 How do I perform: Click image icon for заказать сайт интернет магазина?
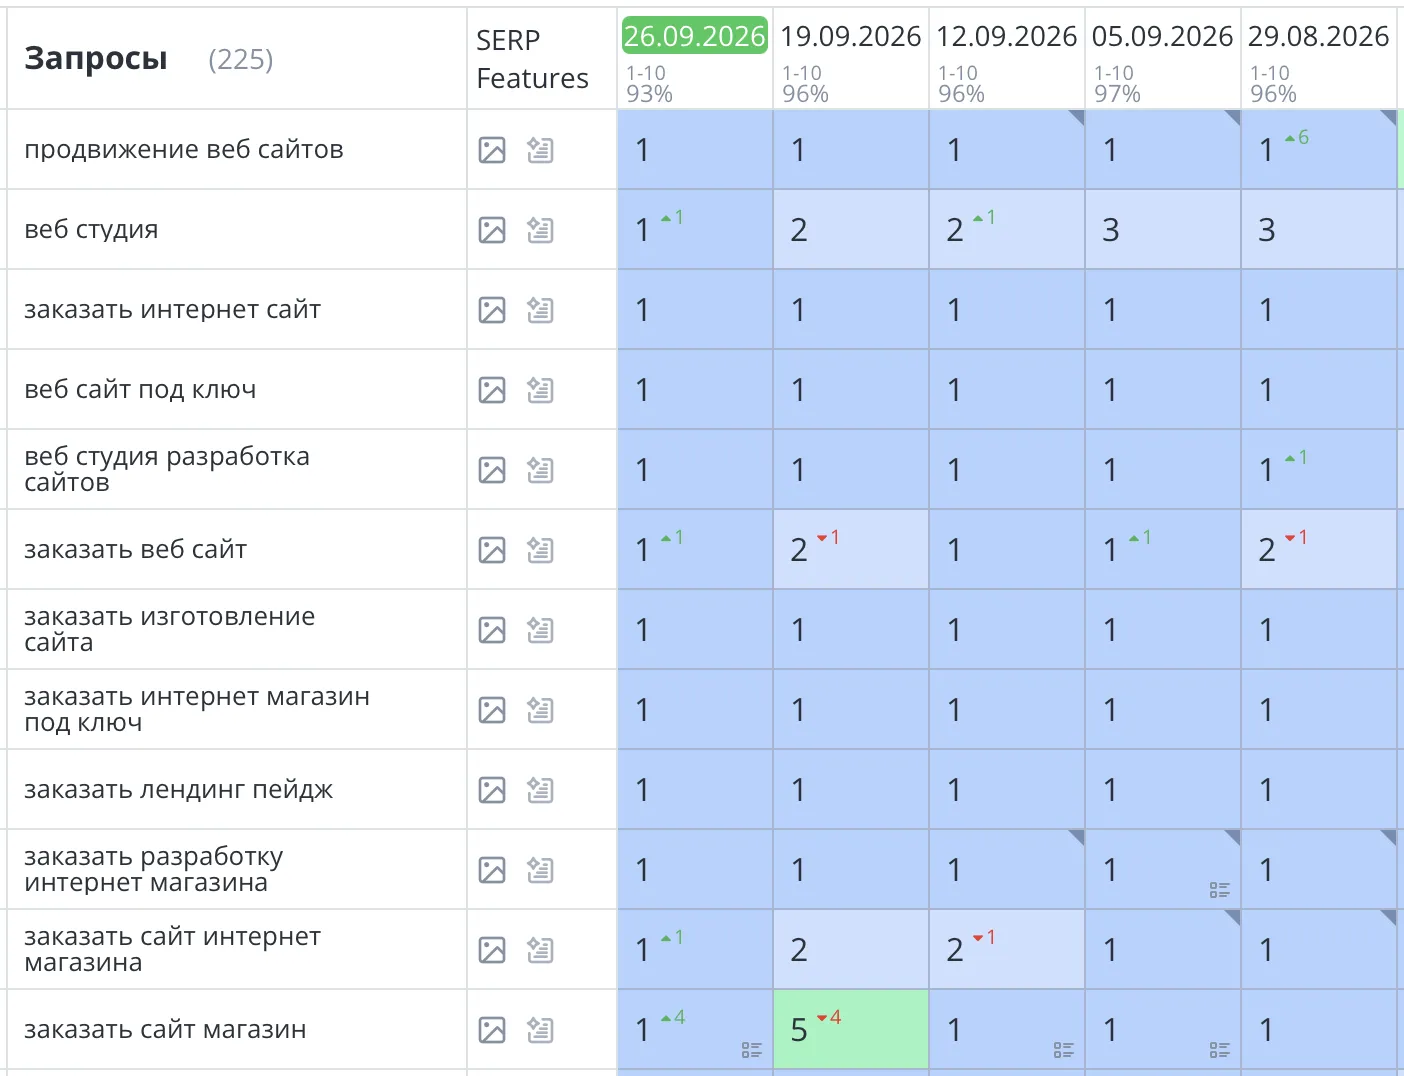tap(492, 950)
